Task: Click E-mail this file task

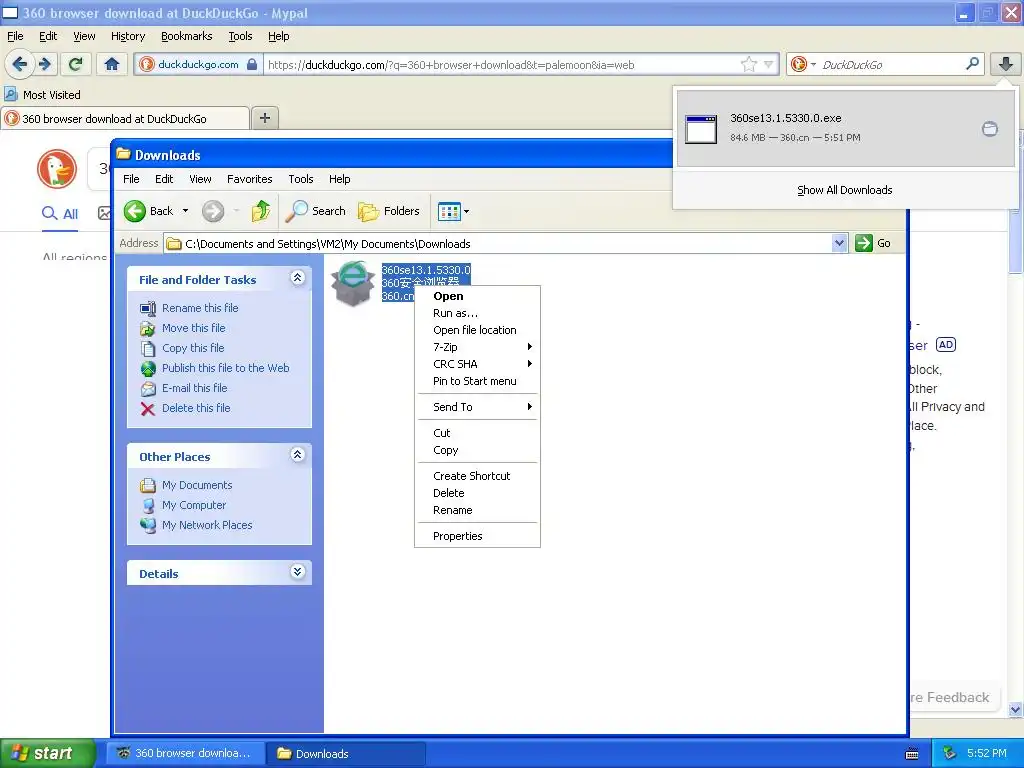Action: coord(195,388)
